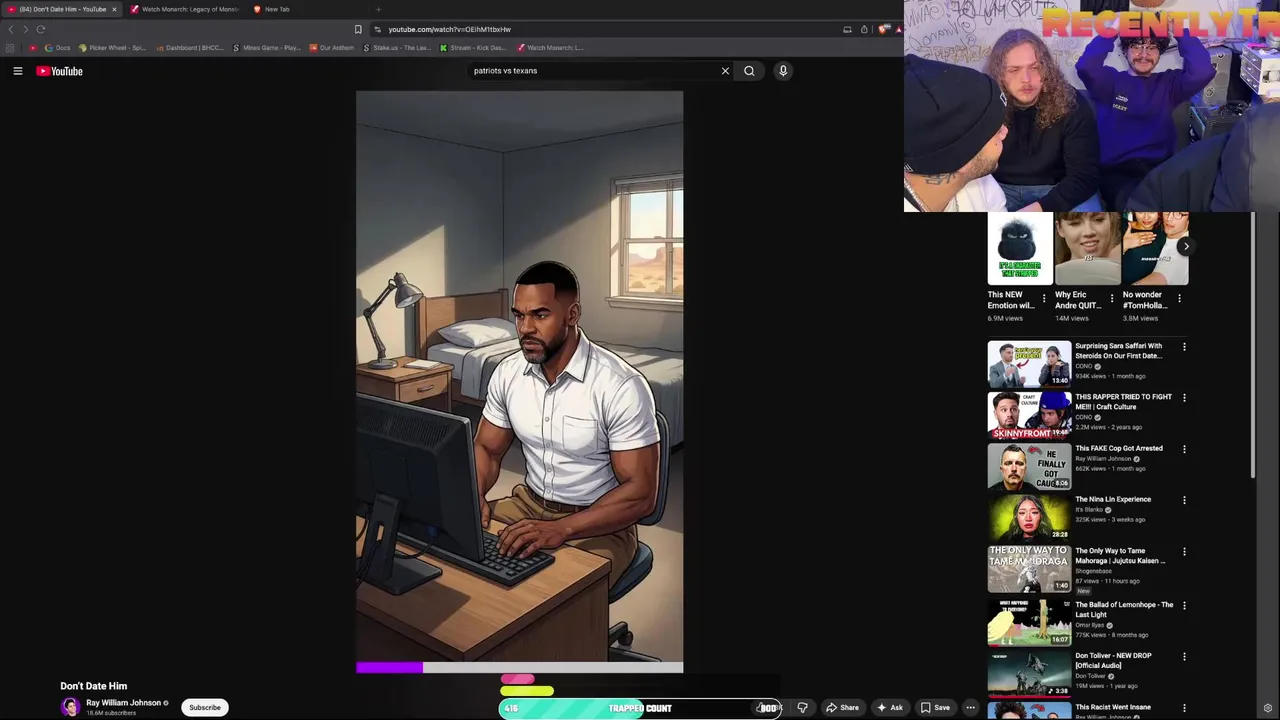Clear the search text with the X icon
This screenshot has width=1280, height=720.
(x=725, y=71)
